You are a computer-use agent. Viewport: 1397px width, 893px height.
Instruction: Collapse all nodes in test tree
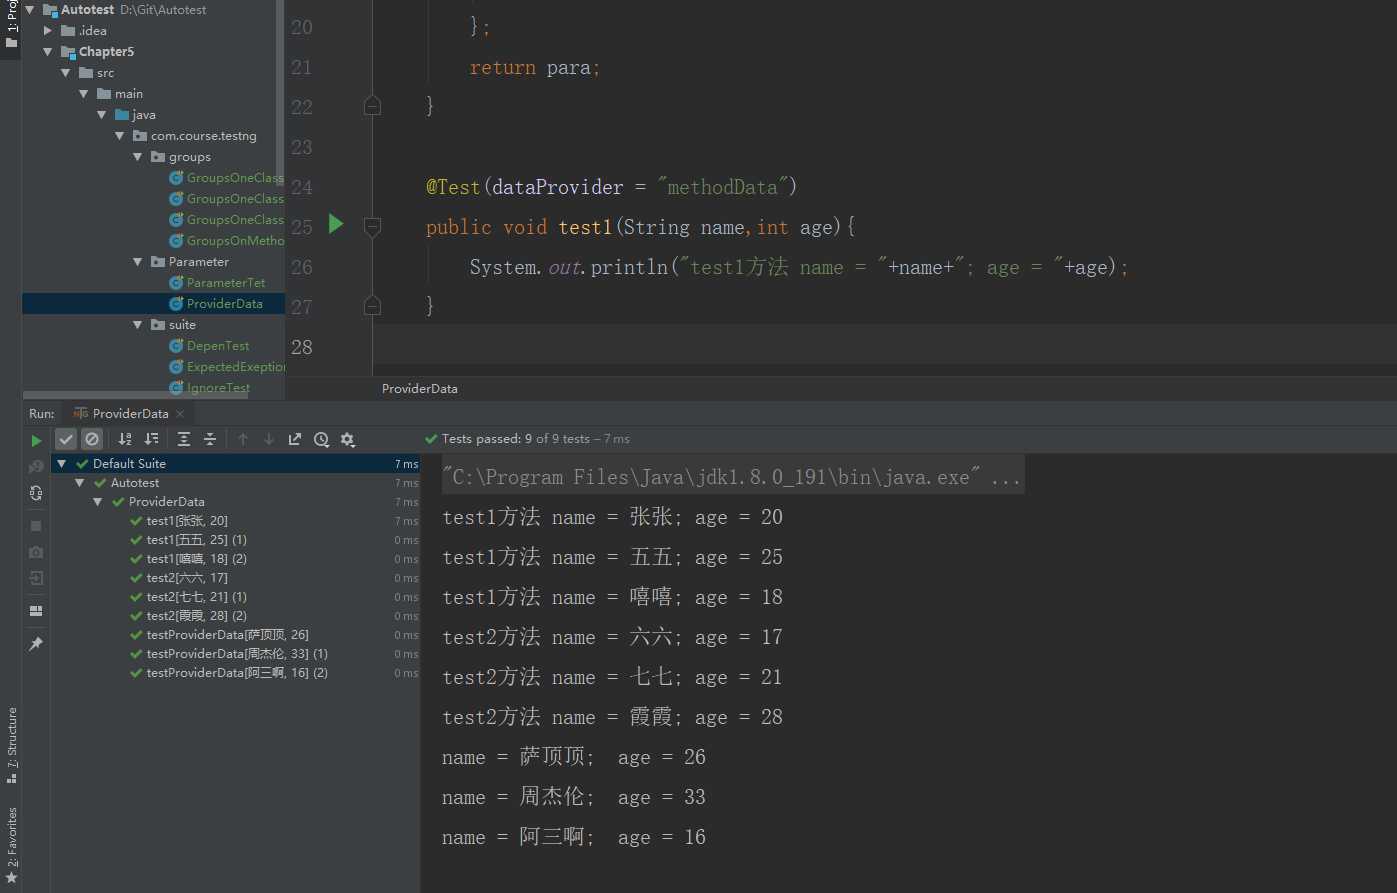tap(210, 439)
